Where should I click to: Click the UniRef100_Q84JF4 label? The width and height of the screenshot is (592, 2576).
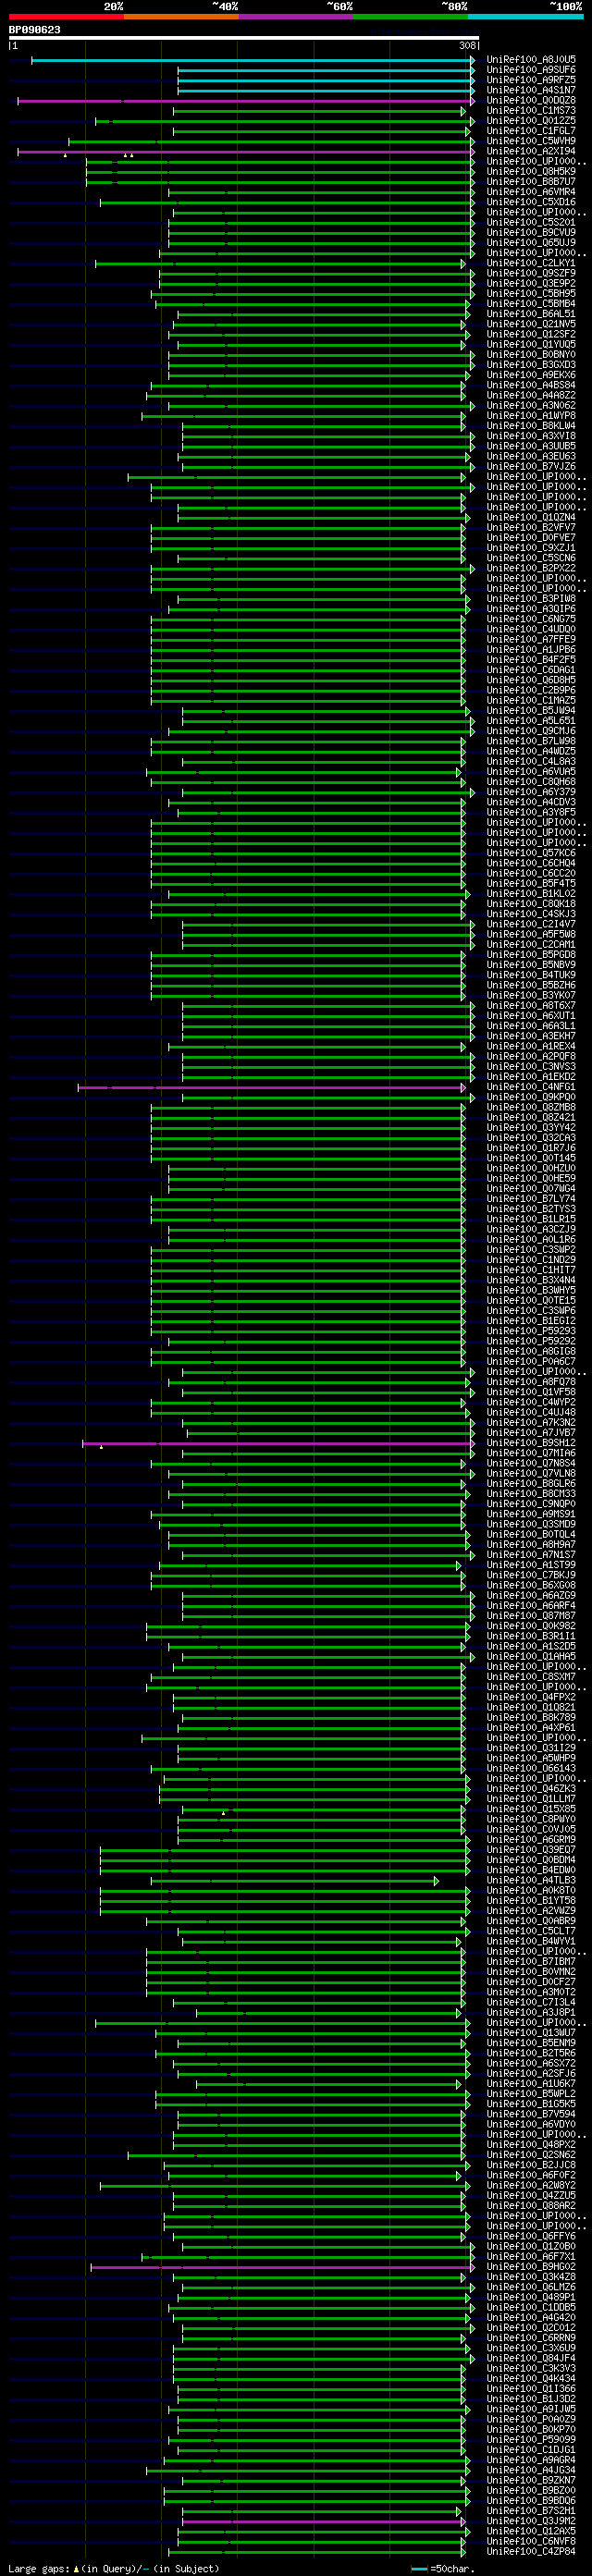point(531,2359)
